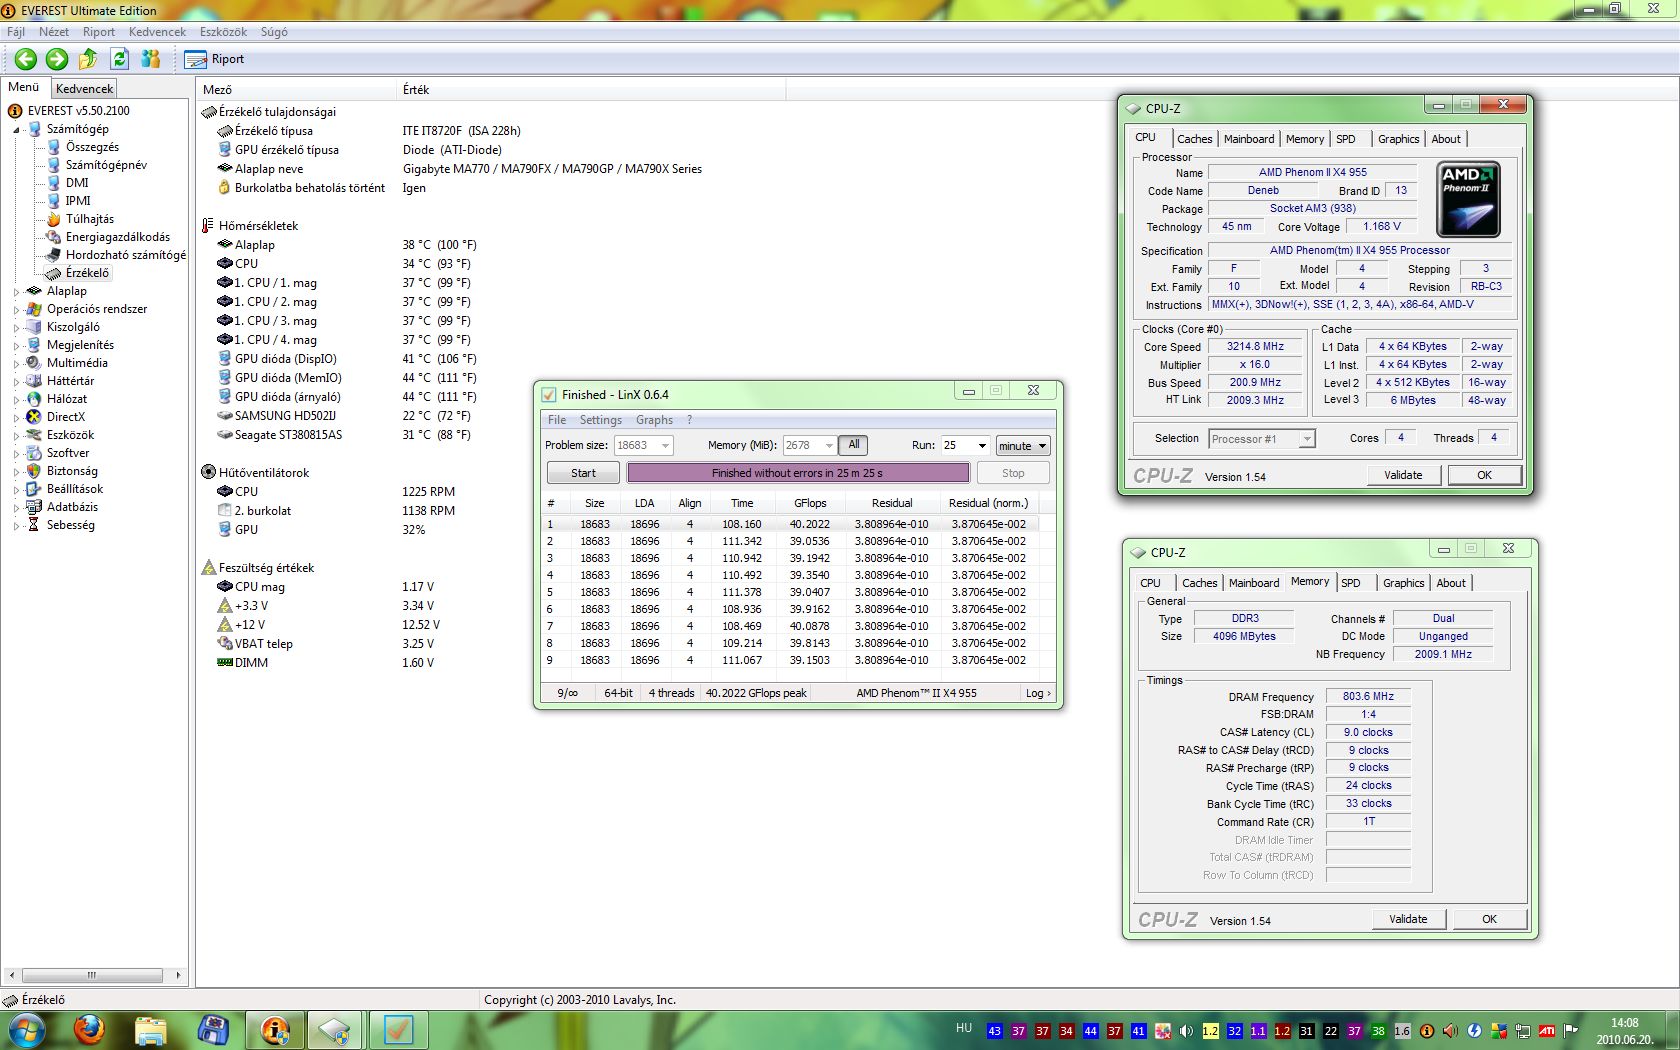
Task: Click the Adatbázis icon in the tree
Action: click(x=34, y=507)
